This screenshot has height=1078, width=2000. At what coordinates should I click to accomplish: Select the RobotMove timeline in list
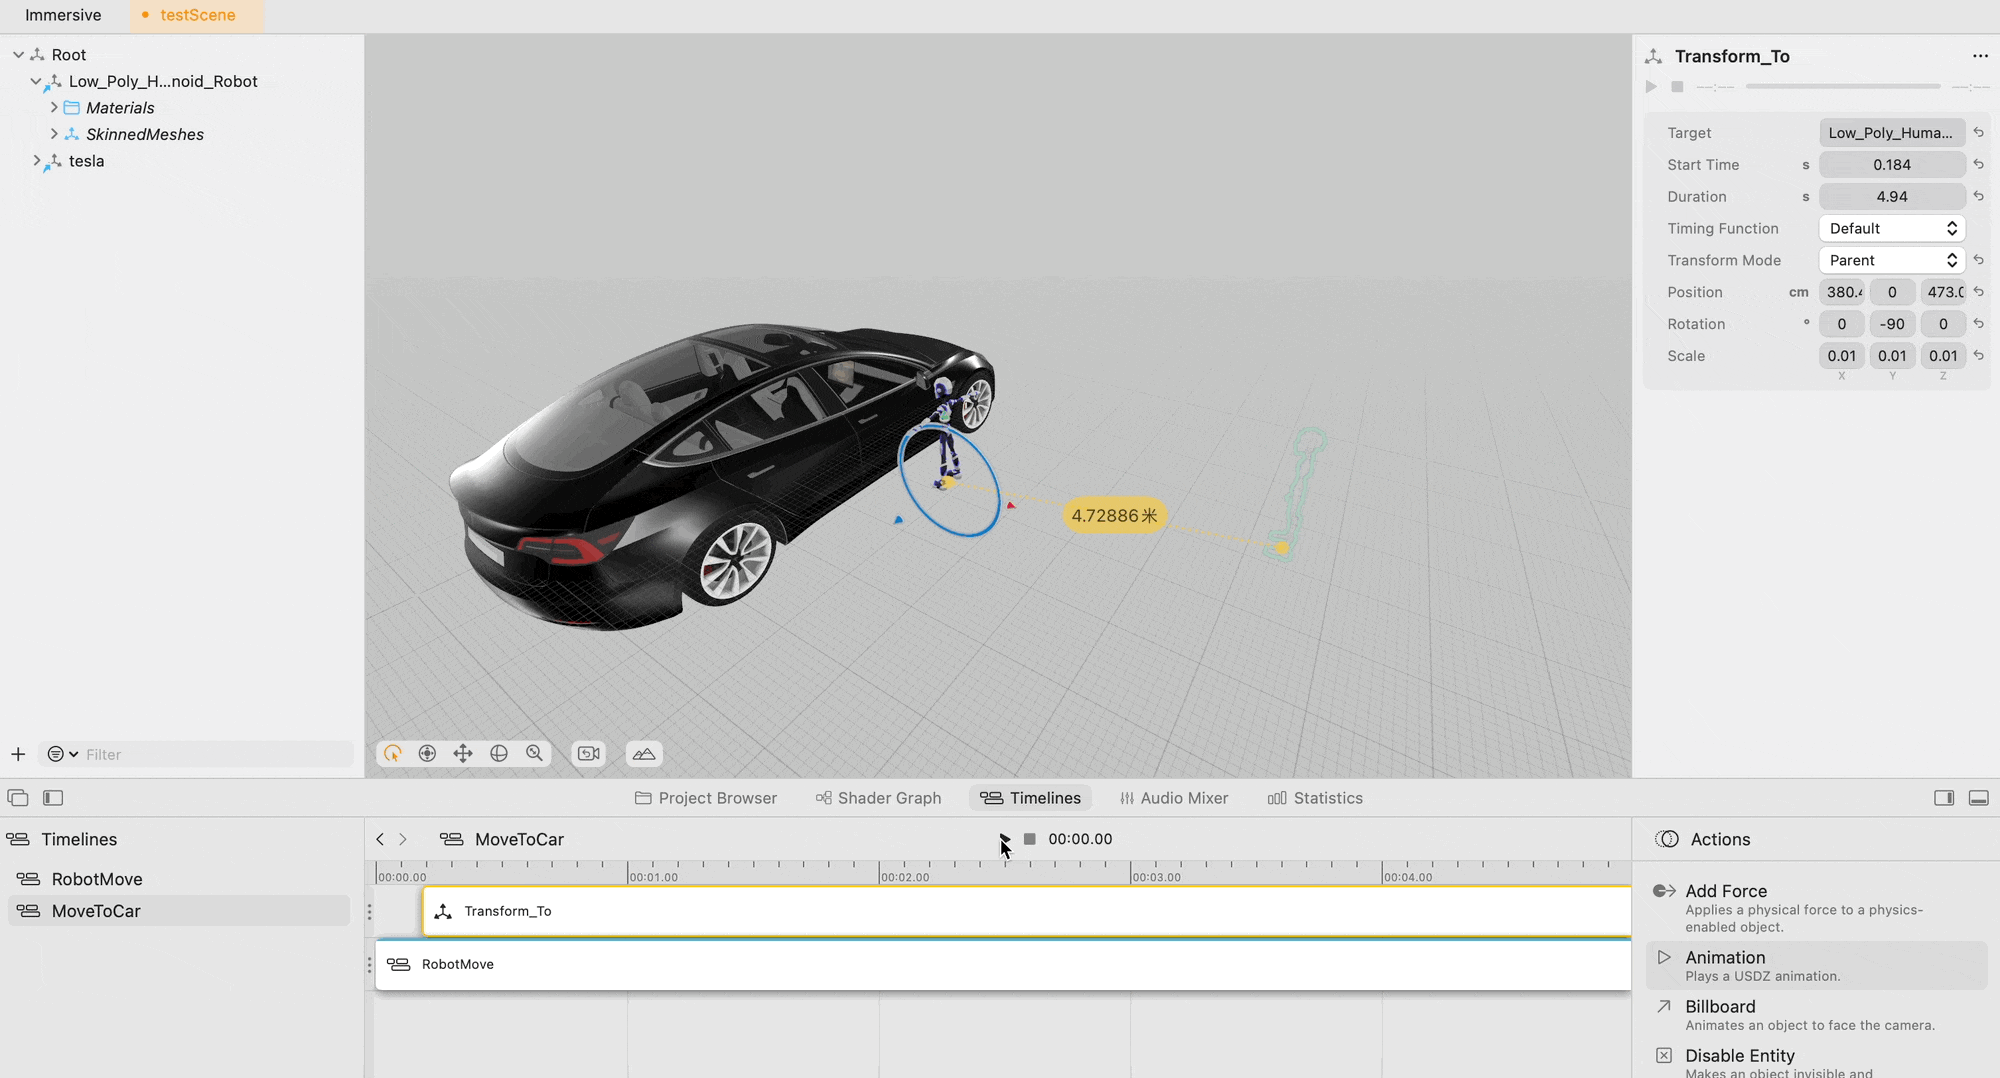(97, 879)
